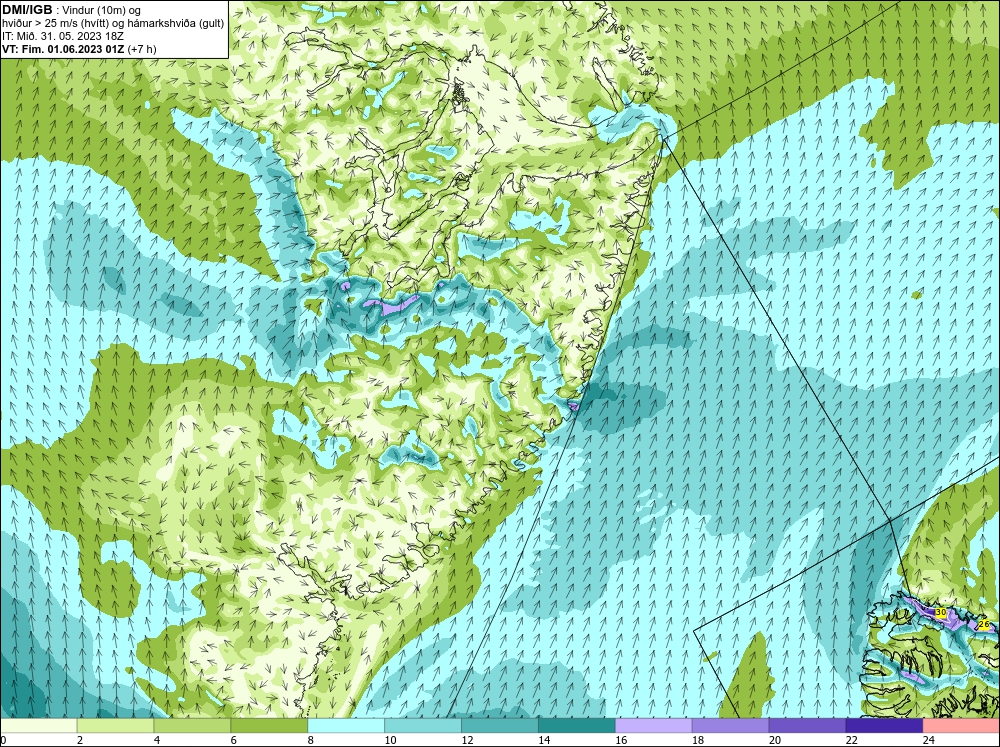Click the medium green 4–6 m/s legend swatch
The height and width of the screenshot is (747, 1000).
192,725
